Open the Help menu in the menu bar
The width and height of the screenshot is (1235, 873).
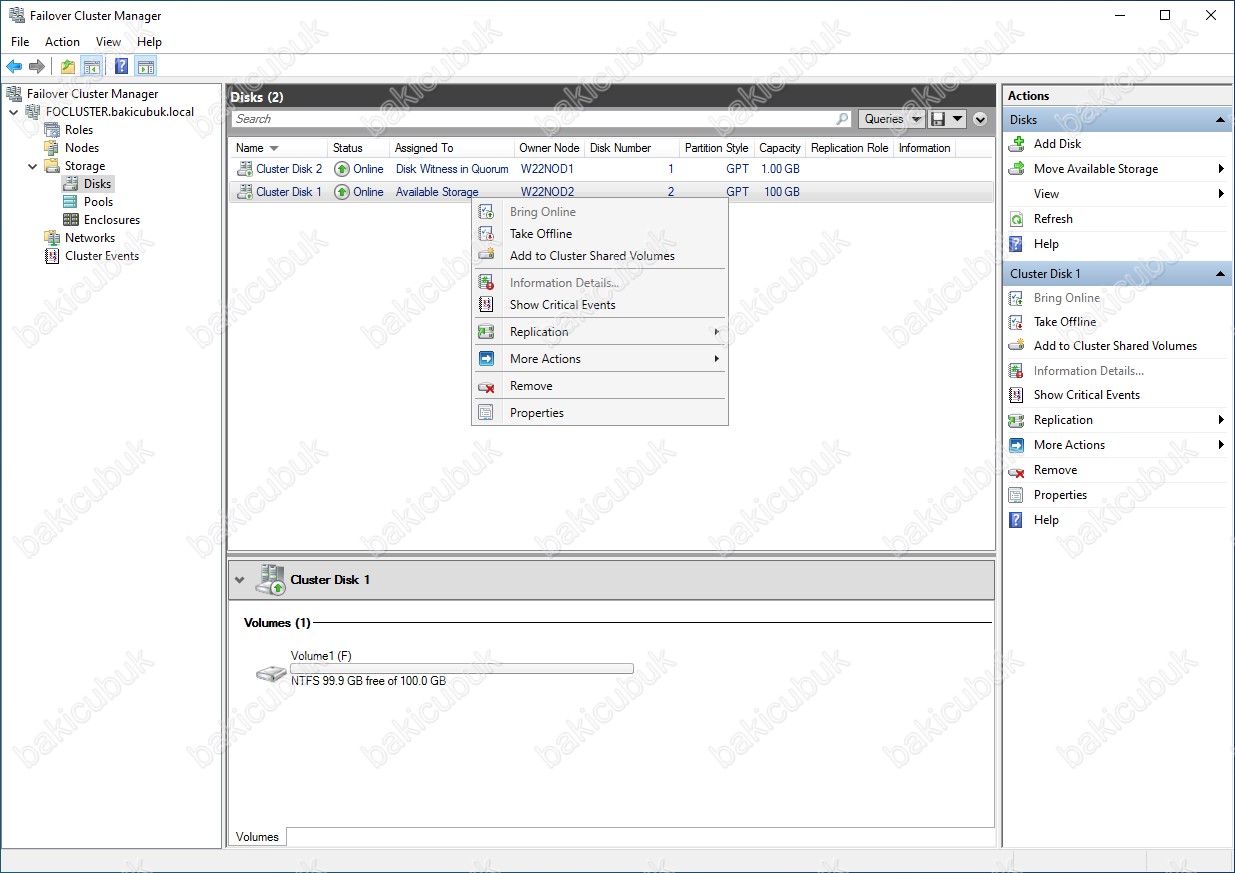pos(149,42)
